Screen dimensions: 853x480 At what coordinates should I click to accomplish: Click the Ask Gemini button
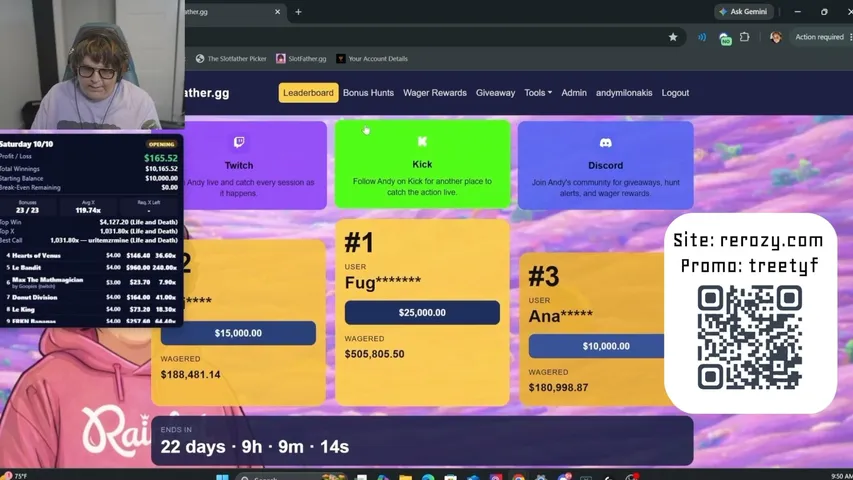pyautogui.click(x=744, y=11)
